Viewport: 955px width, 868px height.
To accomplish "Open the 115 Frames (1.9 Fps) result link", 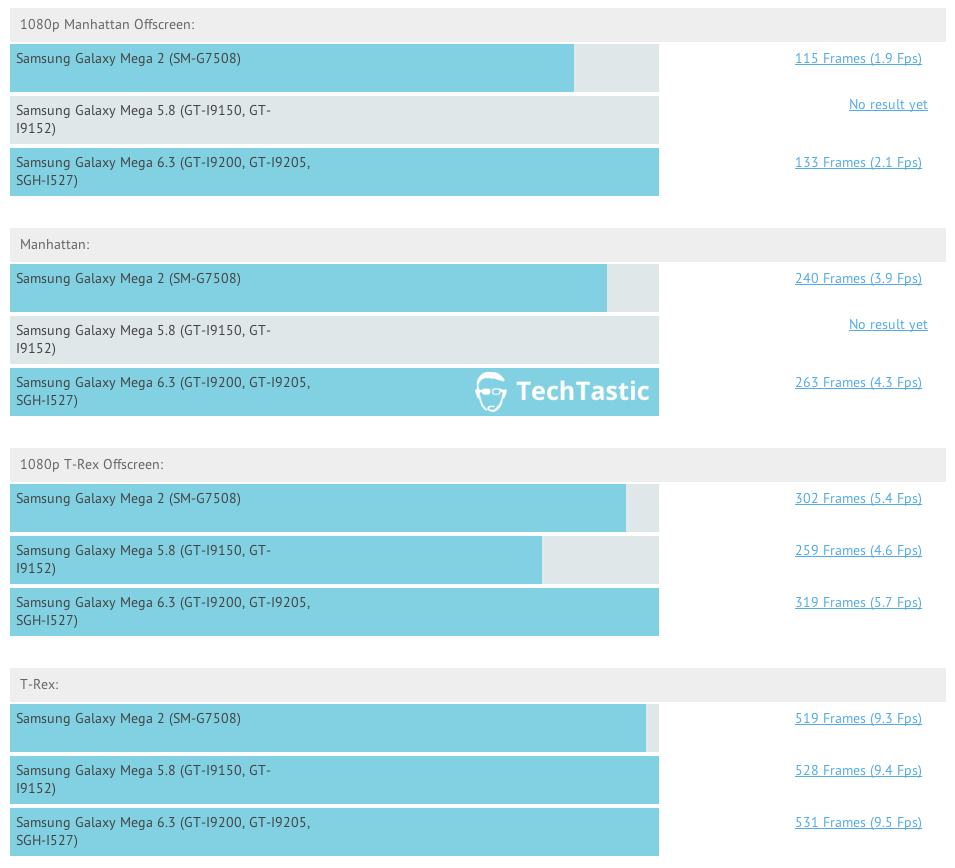I will coord(858,58).
